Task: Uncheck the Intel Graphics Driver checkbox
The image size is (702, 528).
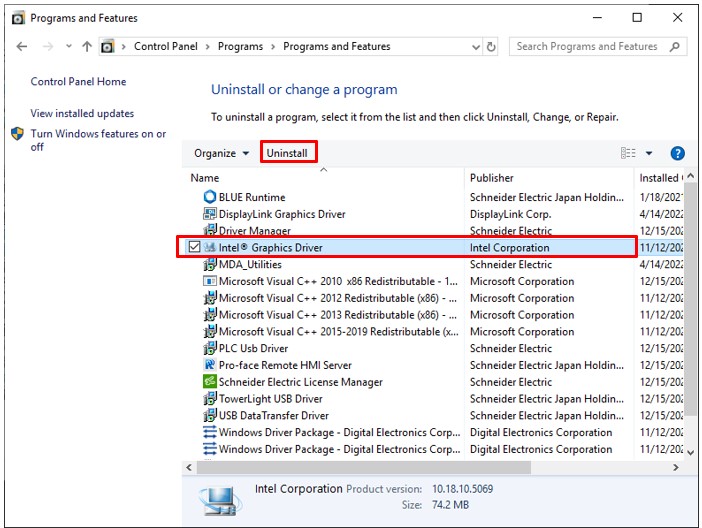Action: pyautogui.click(x=194, y=247)
